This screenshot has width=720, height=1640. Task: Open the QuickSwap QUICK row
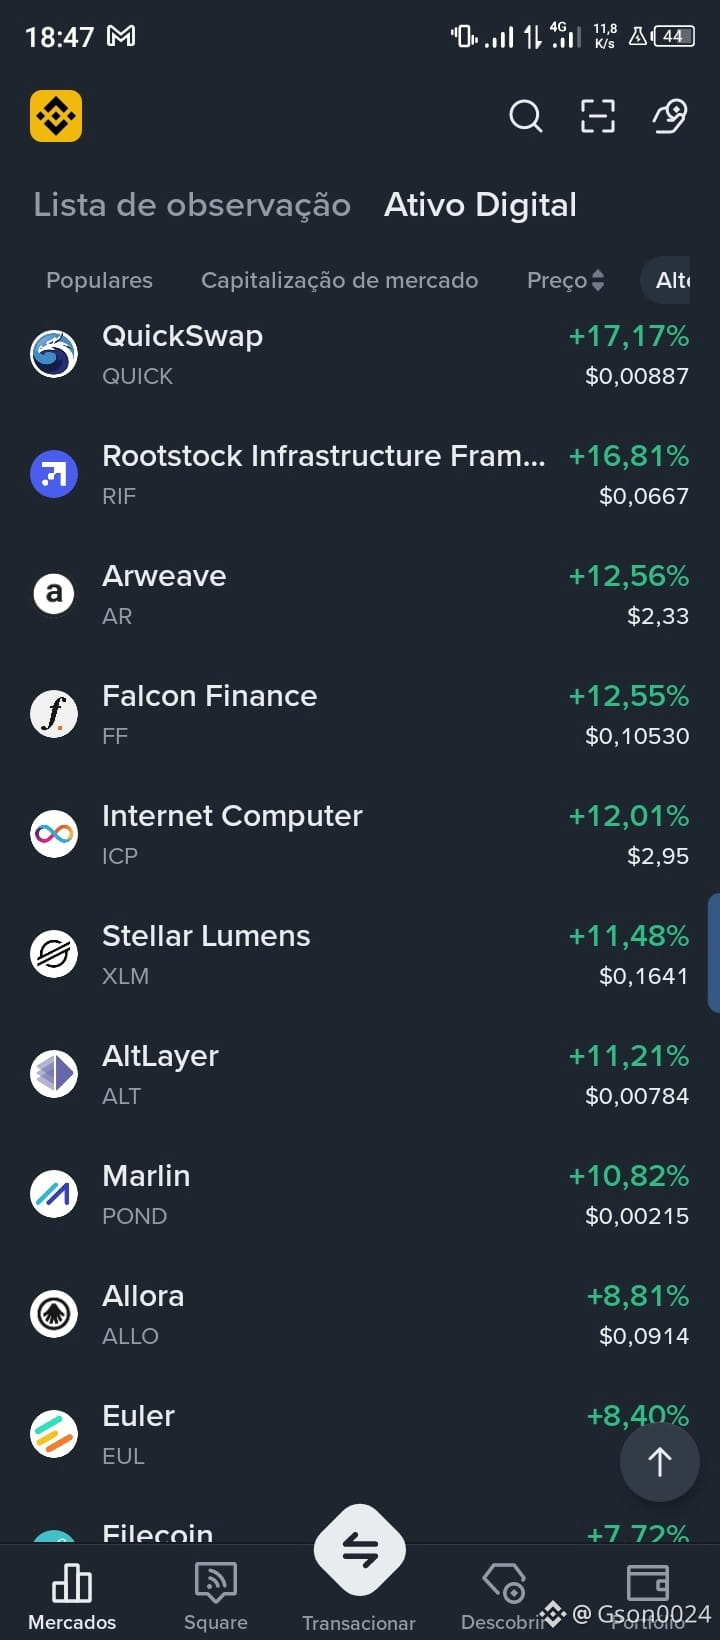tap(360, 355)
